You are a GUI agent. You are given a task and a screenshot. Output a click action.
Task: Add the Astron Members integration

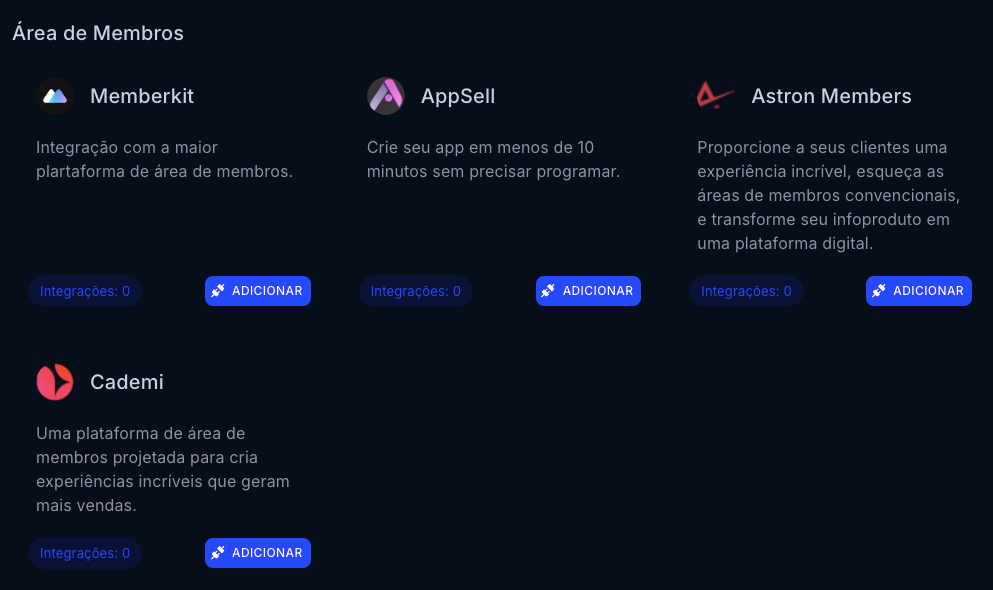(x=919, y=291)
